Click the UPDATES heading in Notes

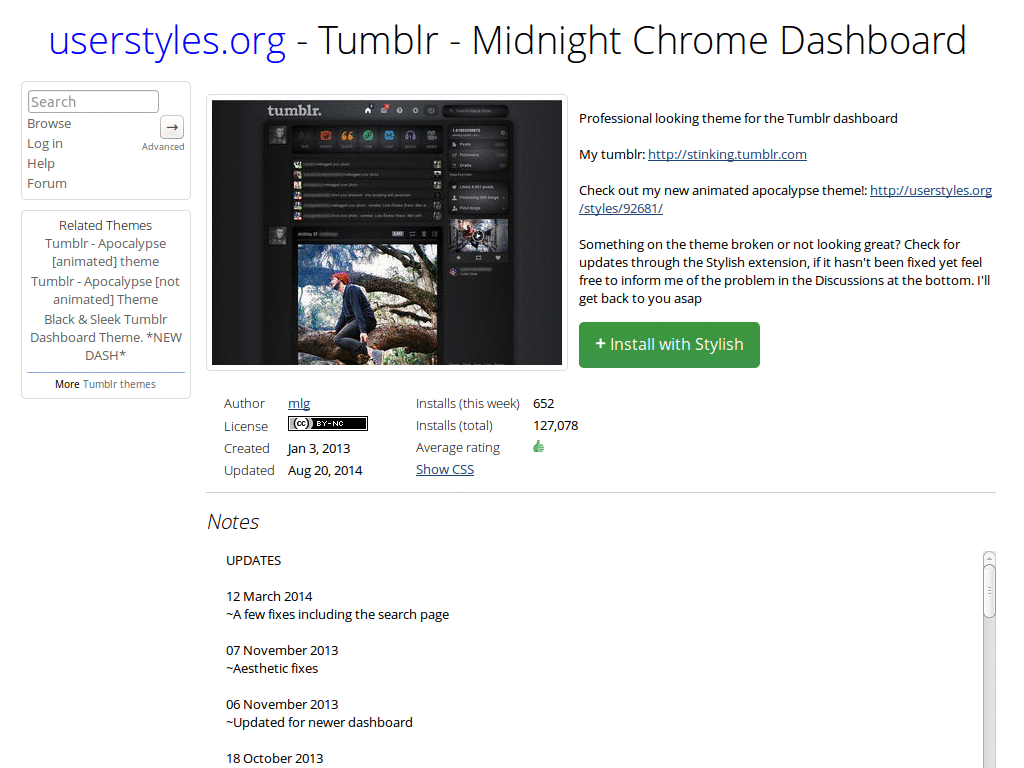pyautogui.click(x=253, y=560)
